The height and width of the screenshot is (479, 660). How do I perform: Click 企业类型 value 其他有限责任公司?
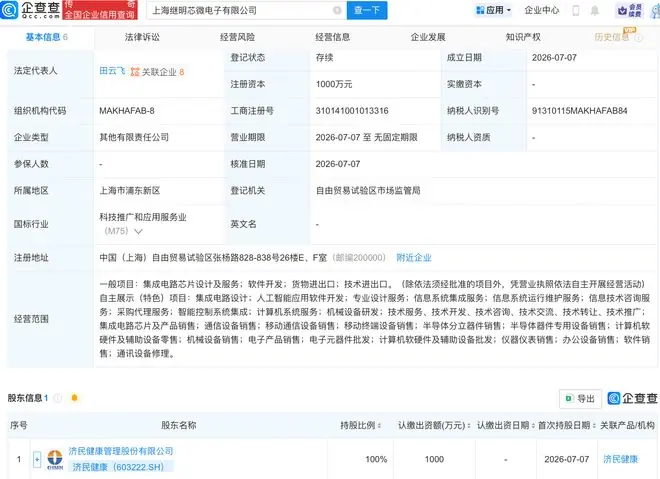coord(134,137)
